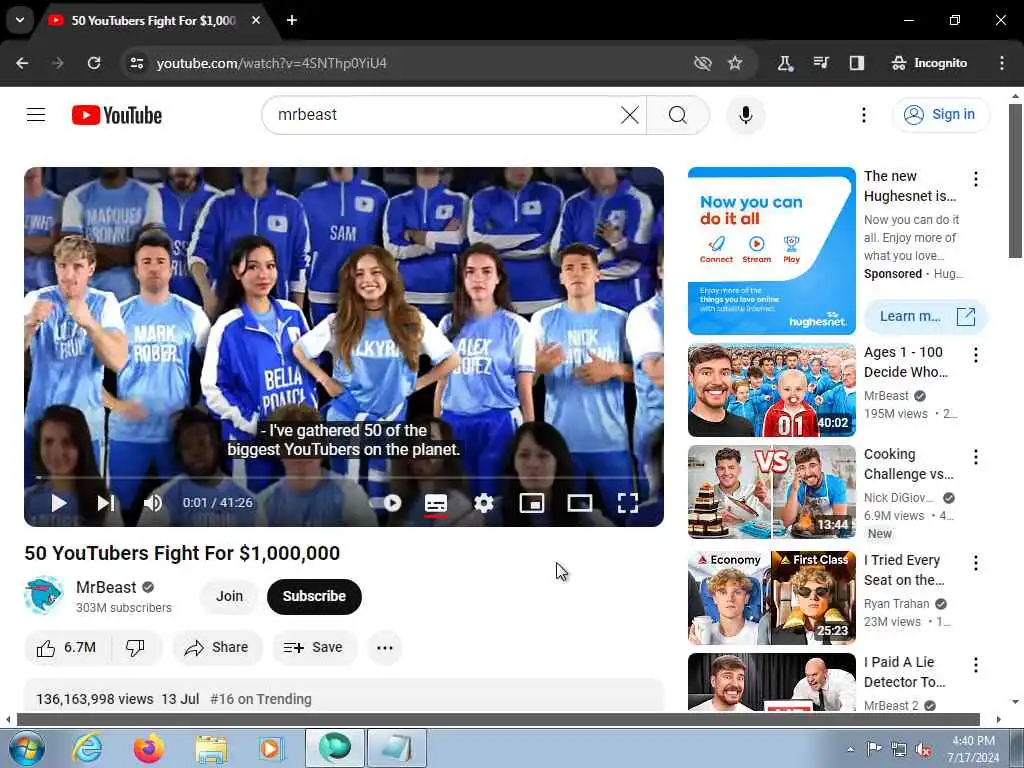Click the magnifier search button

click(x=678, y=115)
